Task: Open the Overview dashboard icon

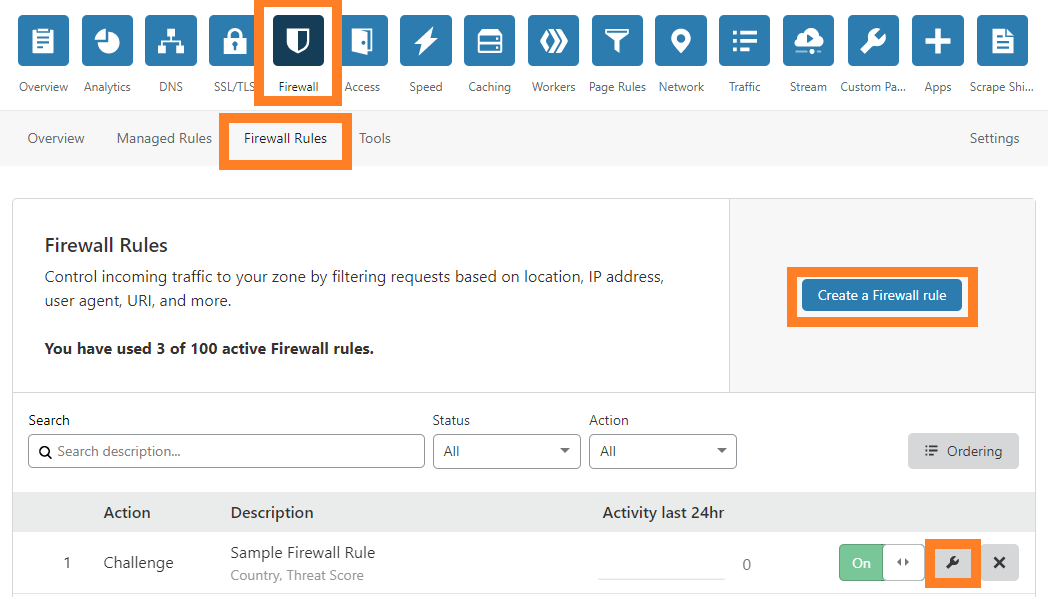Action: (x=42, y=40)
